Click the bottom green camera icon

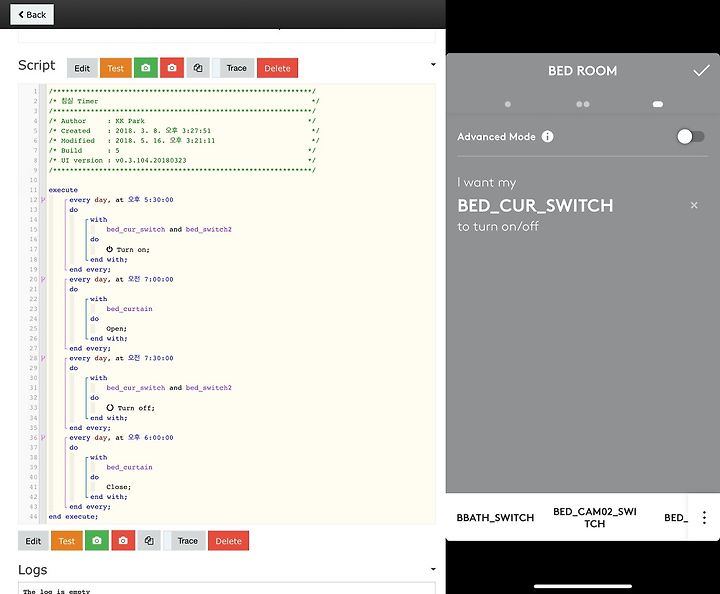96,541
